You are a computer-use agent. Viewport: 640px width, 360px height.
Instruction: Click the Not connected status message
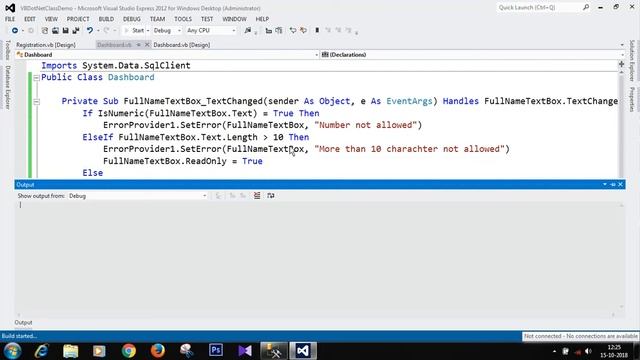pyautogui.click(x=580, y=336)
